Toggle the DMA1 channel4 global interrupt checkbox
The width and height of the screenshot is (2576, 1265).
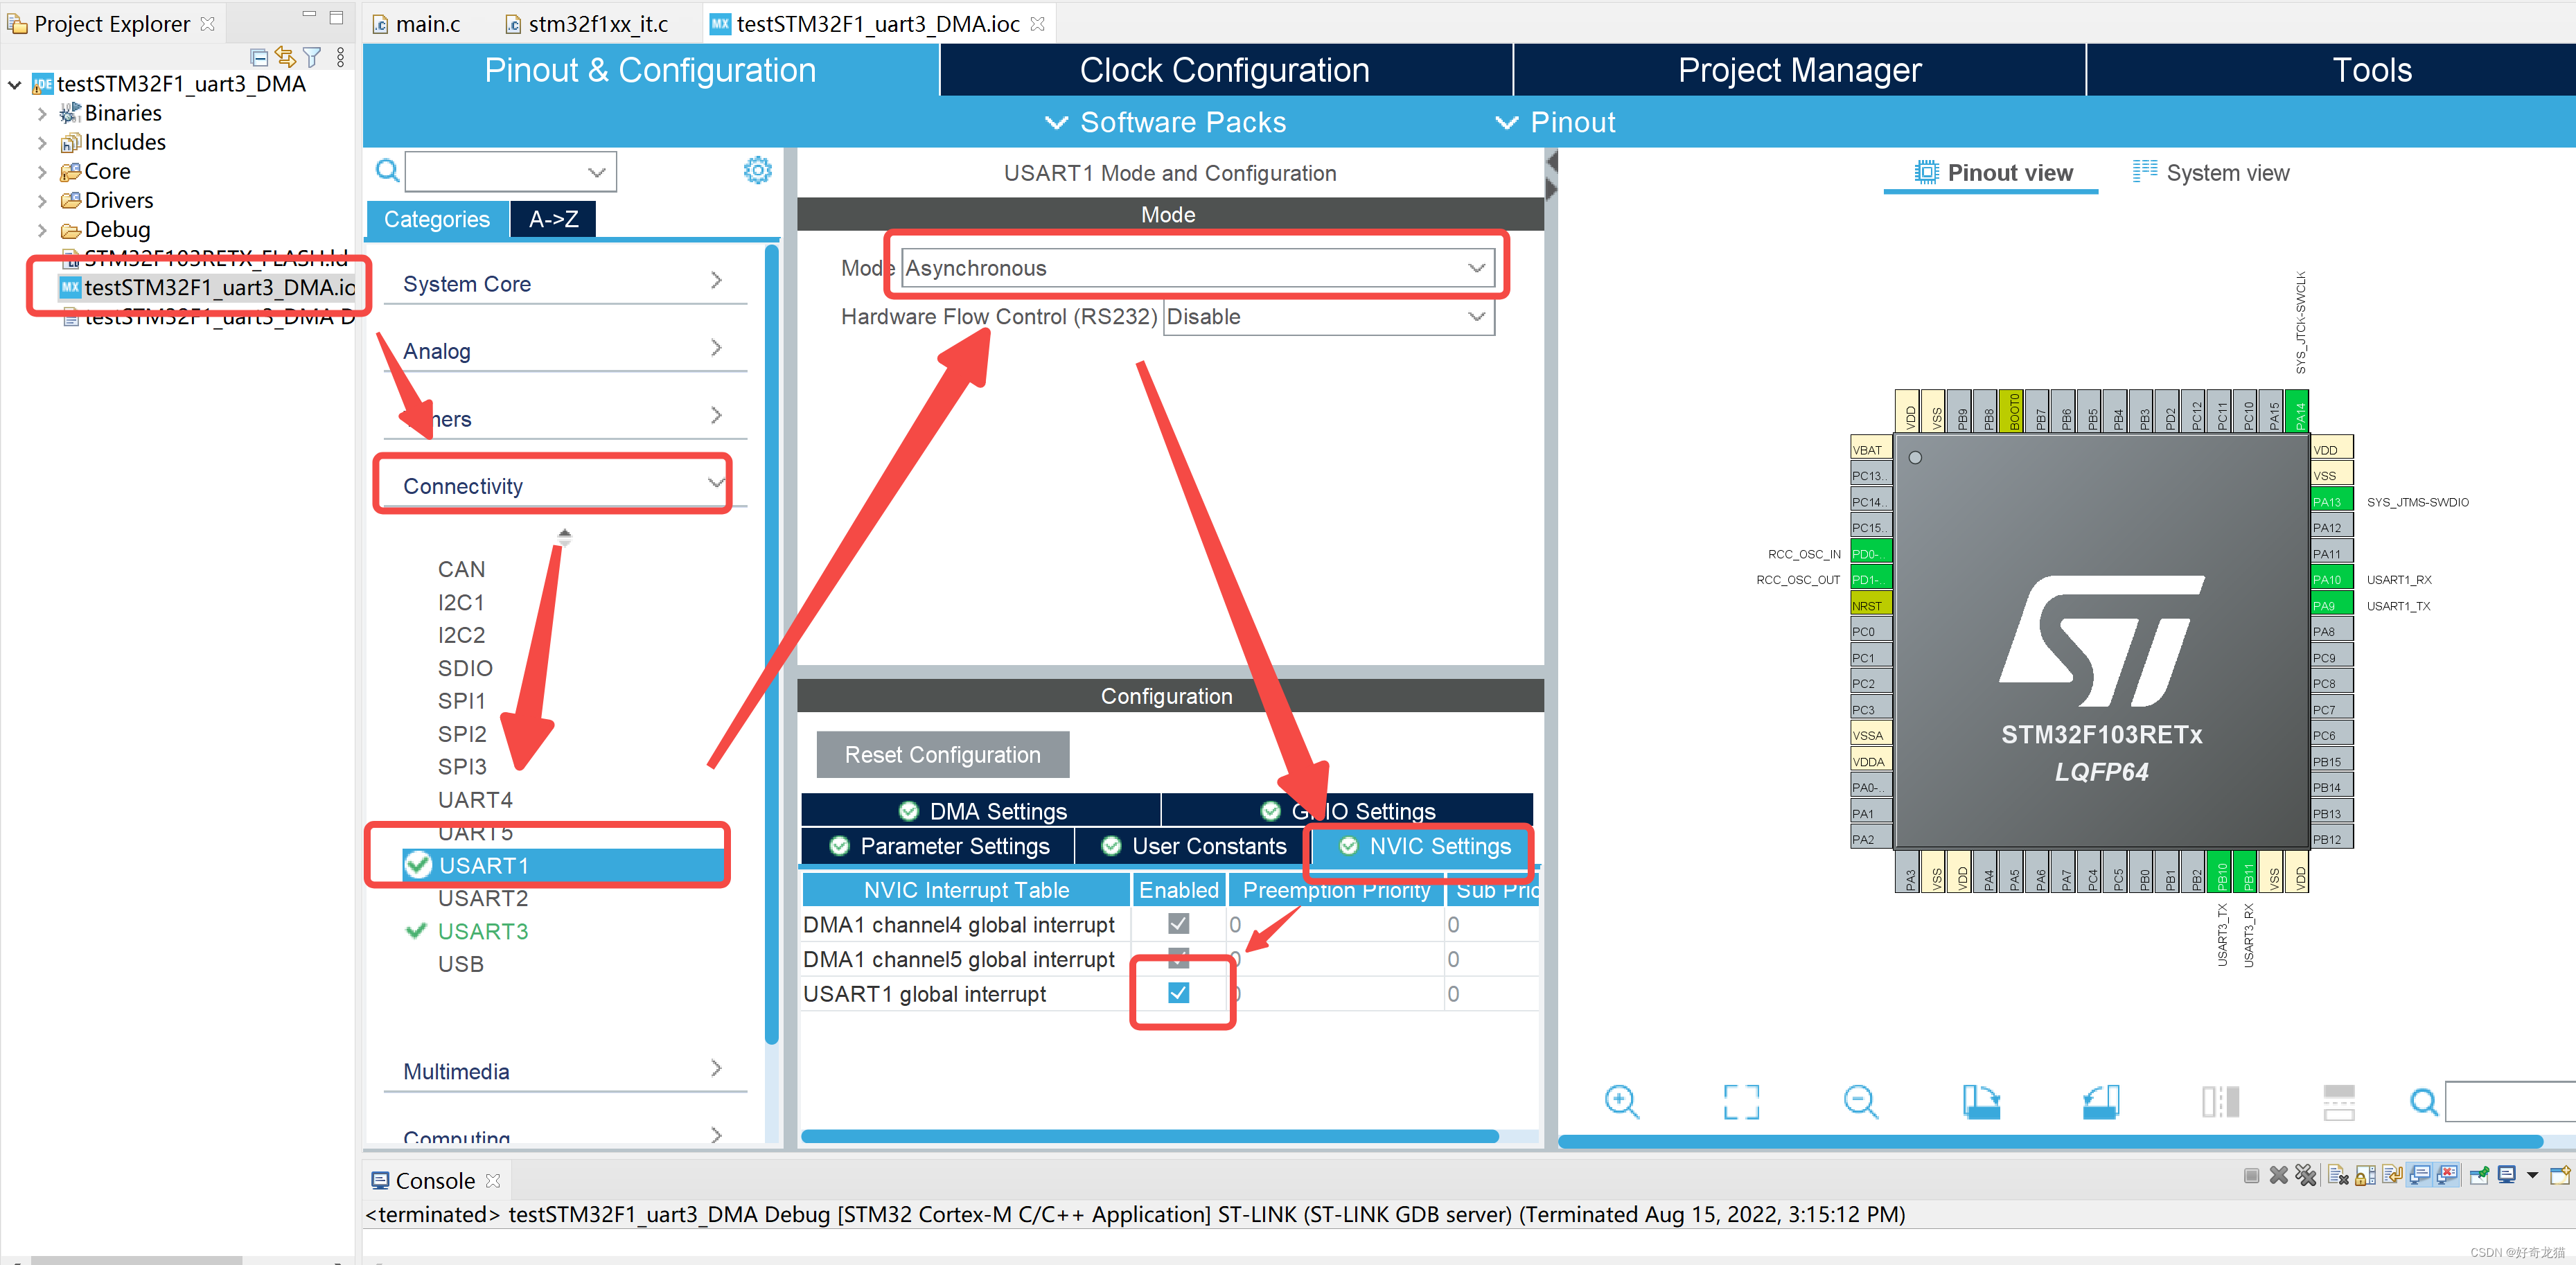pyautogui.click(x=1178, y=924)
